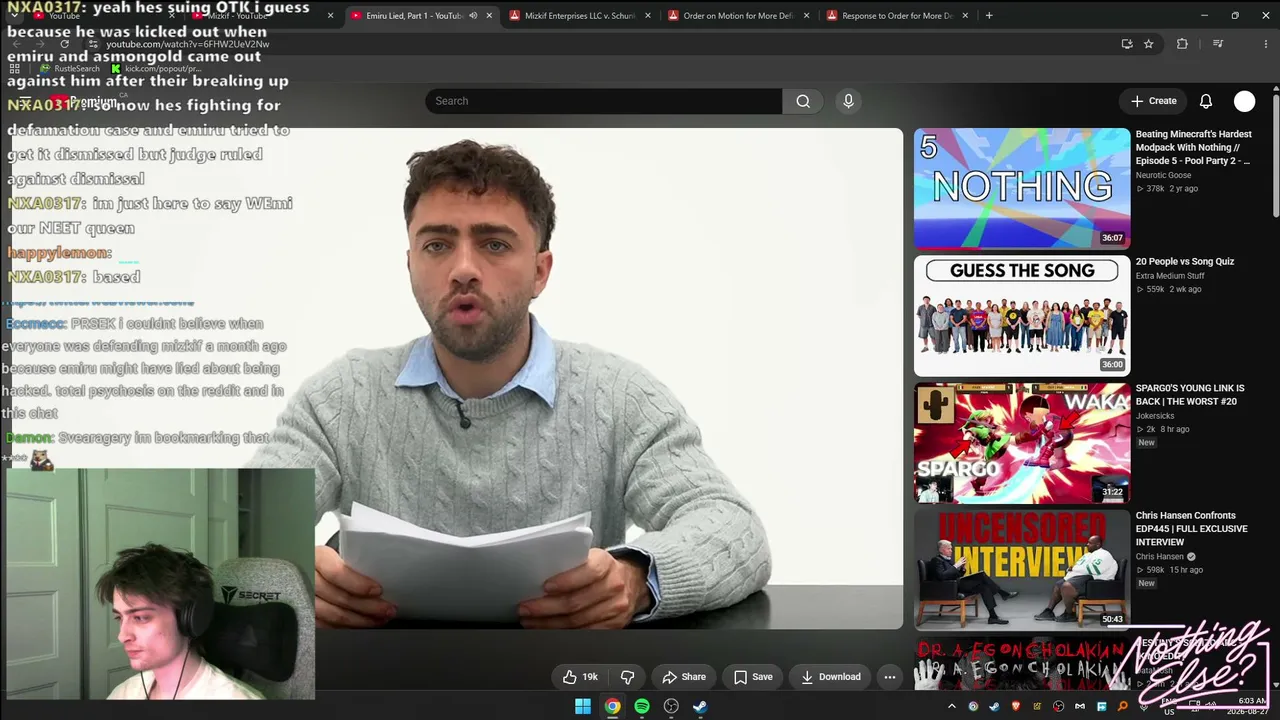Like the video with thumbs-up button
This screenshot has height=720, width=1280.
[x=580, y=677]
